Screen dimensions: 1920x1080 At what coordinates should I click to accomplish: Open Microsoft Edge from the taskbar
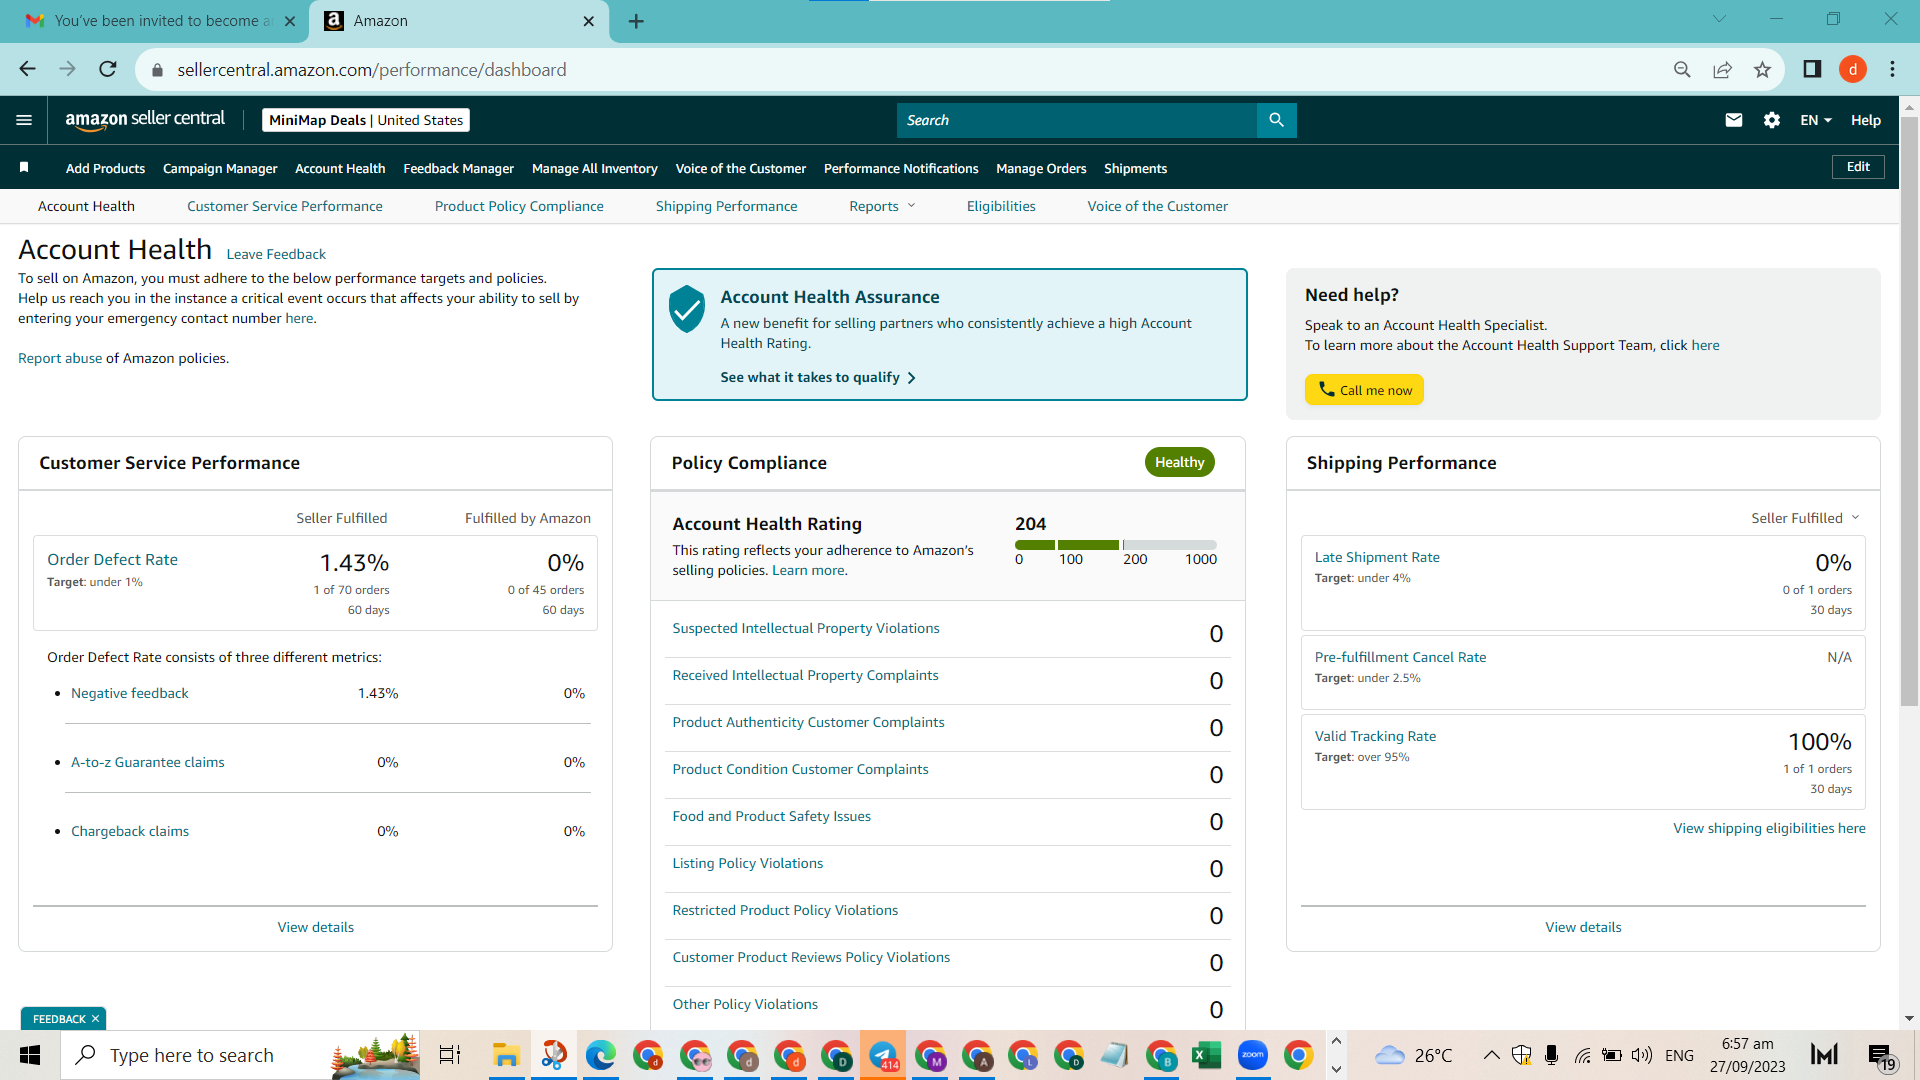[600, 1055]
